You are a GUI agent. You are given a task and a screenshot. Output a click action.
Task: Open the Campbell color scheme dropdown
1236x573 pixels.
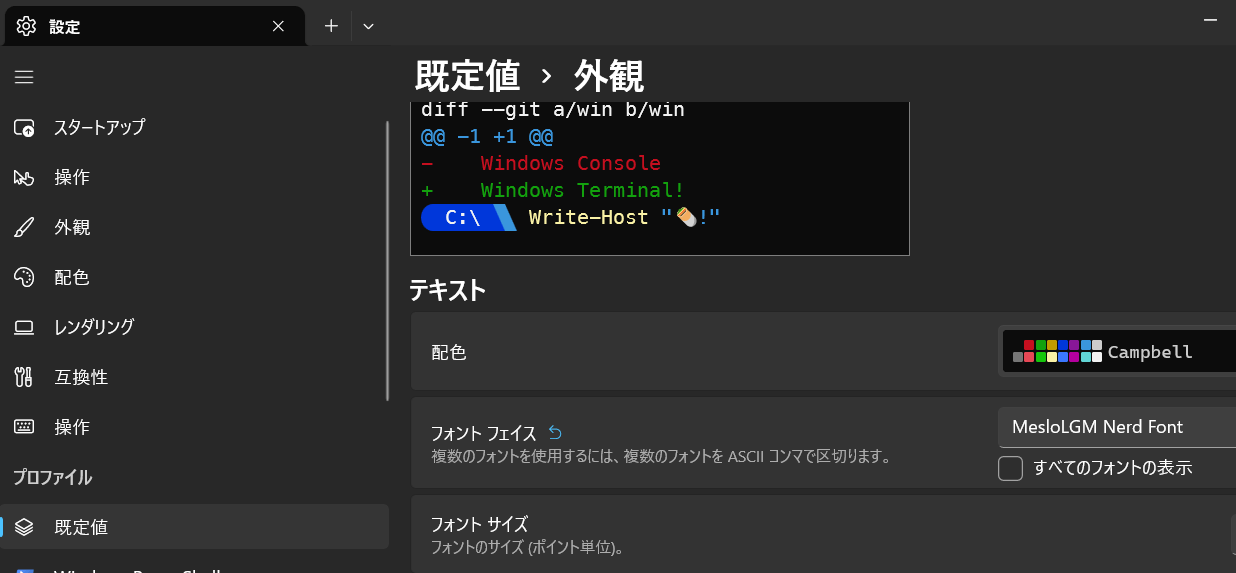[1118, 352]
